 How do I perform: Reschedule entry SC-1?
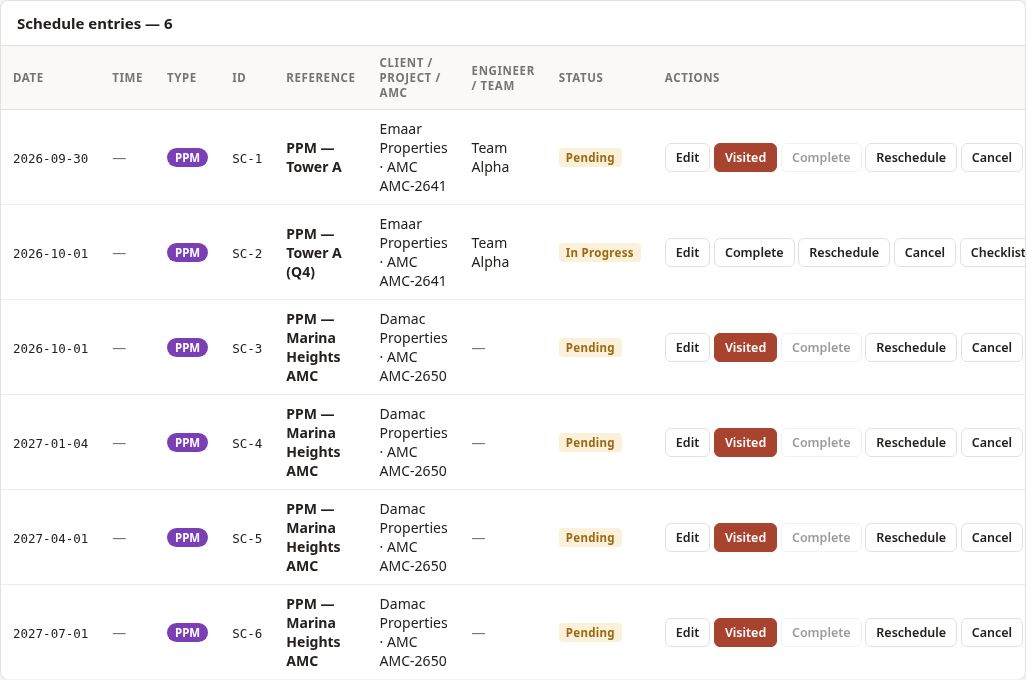point(910,158)
